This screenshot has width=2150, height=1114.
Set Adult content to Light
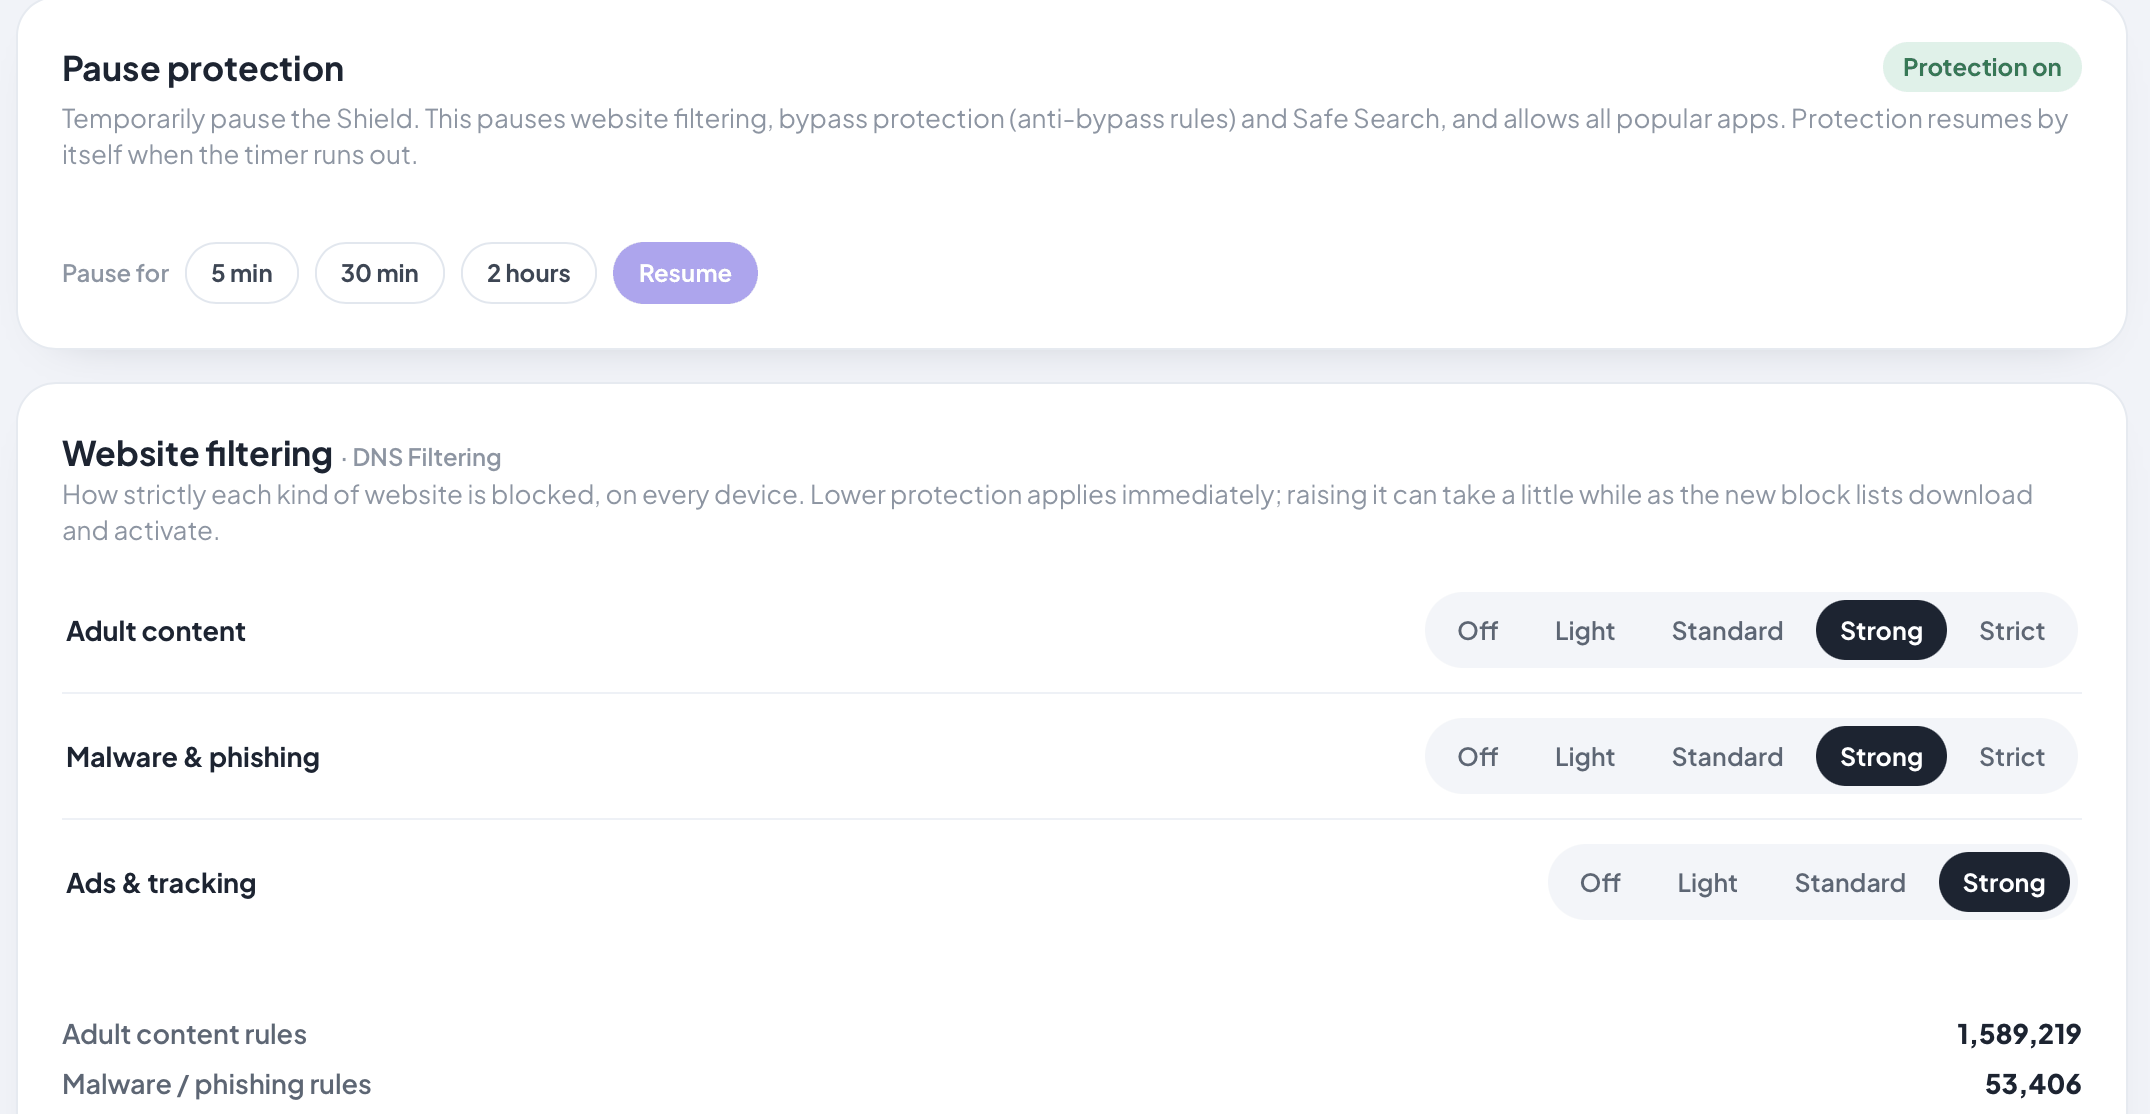tap(1585, 630)
